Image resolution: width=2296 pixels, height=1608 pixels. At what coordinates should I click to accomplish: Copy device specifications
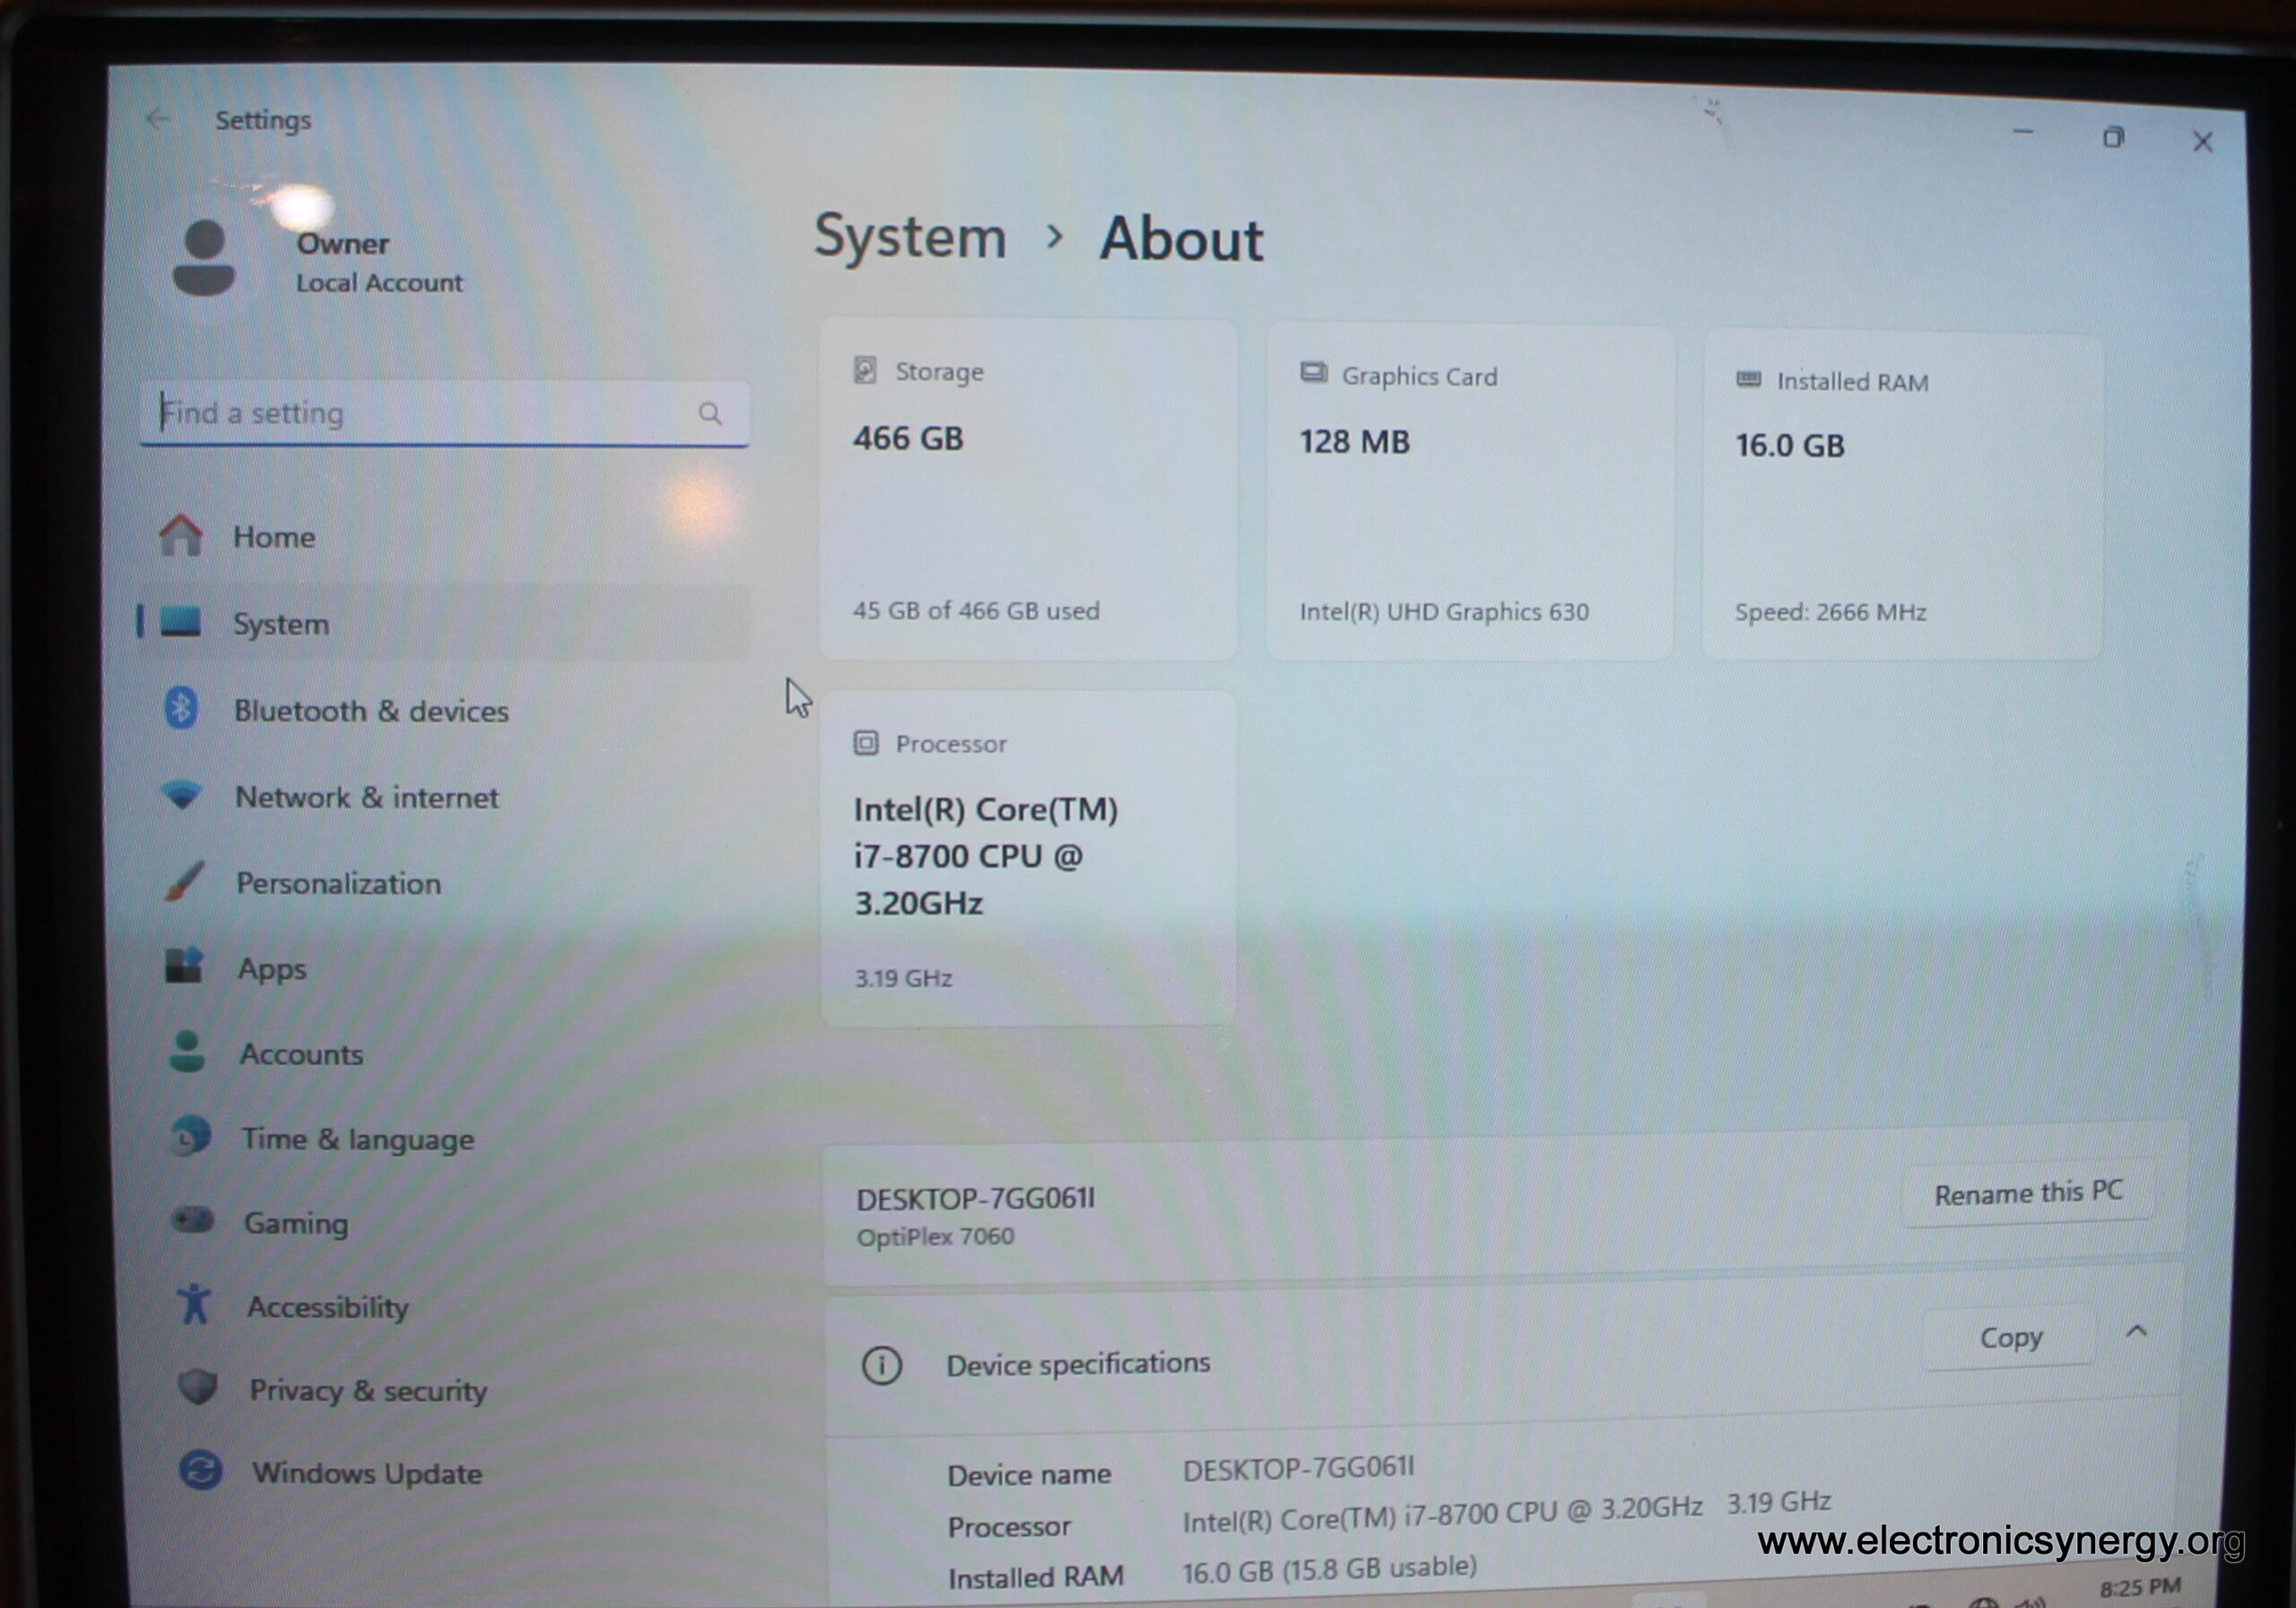pyautogui.click(x=2010, y=1338)
